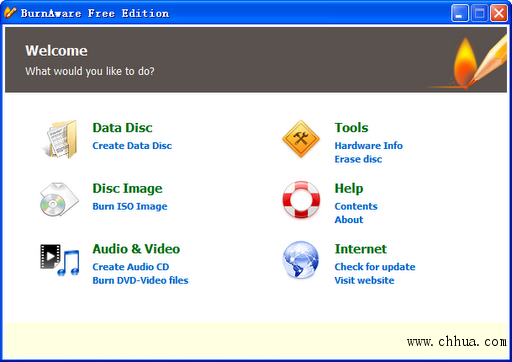Click the BurnAware title bar app icon
Viewport: 512px width, 362px height.
(x=10, y=13)
